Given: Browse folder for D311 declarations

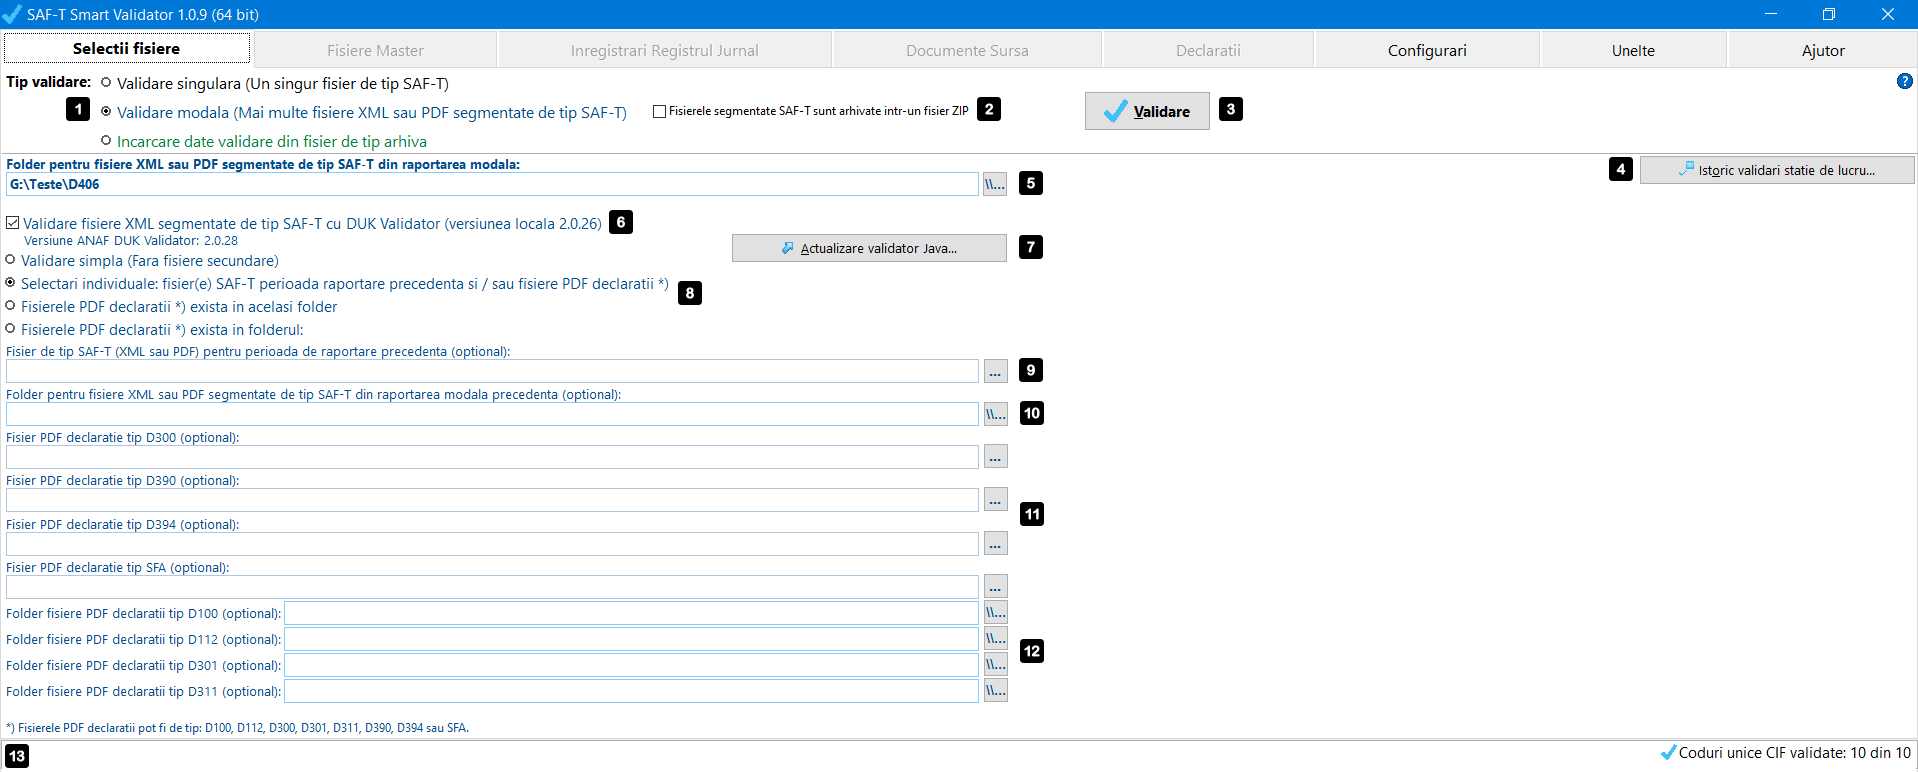Looking at the screenshot, I should pos(995,691).
